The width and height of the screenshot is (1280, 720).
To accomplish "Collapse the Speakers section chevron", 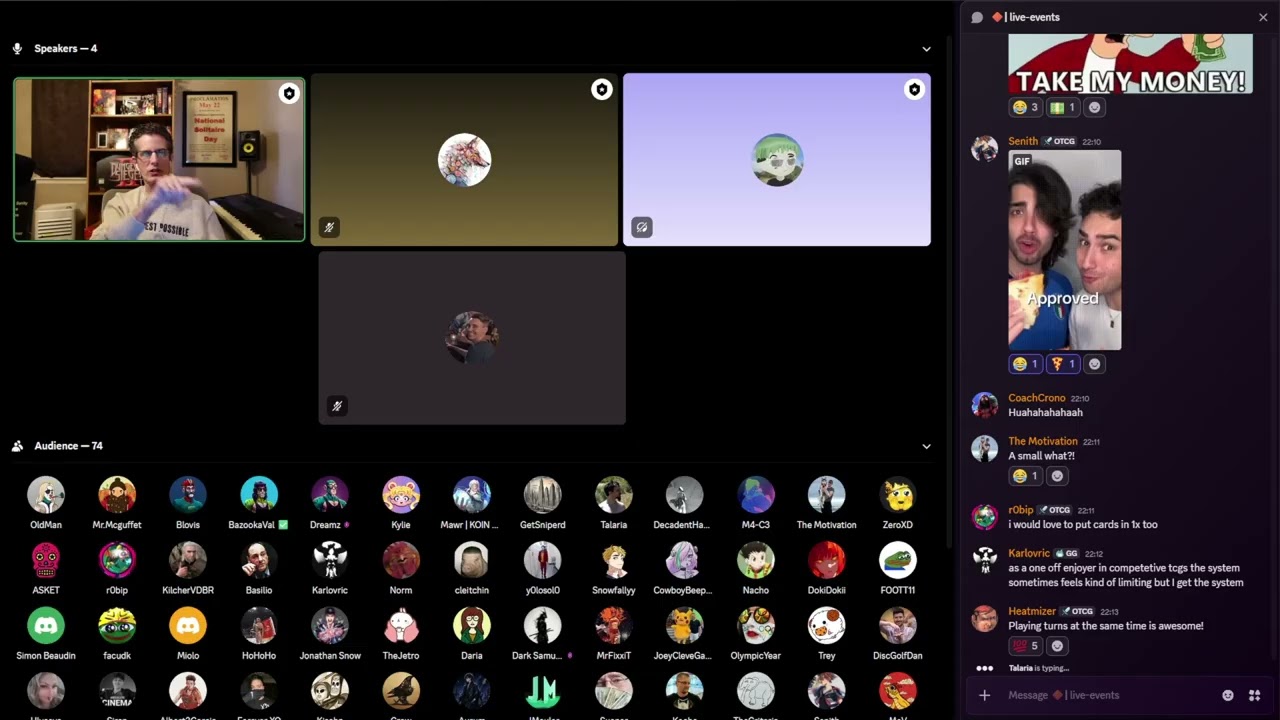I will 926,49.
